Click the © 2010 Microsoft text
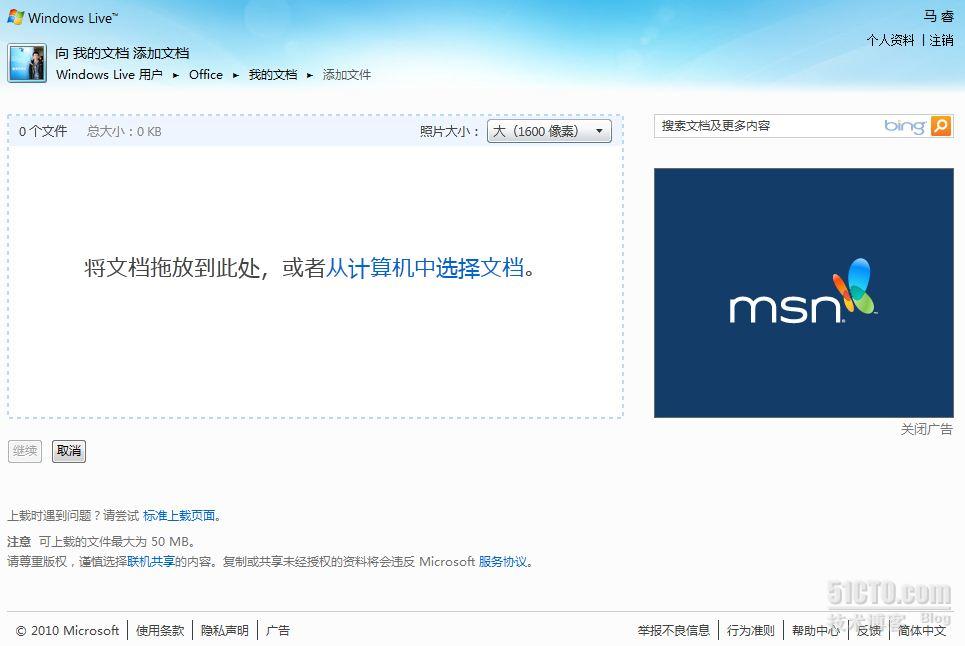 coord(67,631)
